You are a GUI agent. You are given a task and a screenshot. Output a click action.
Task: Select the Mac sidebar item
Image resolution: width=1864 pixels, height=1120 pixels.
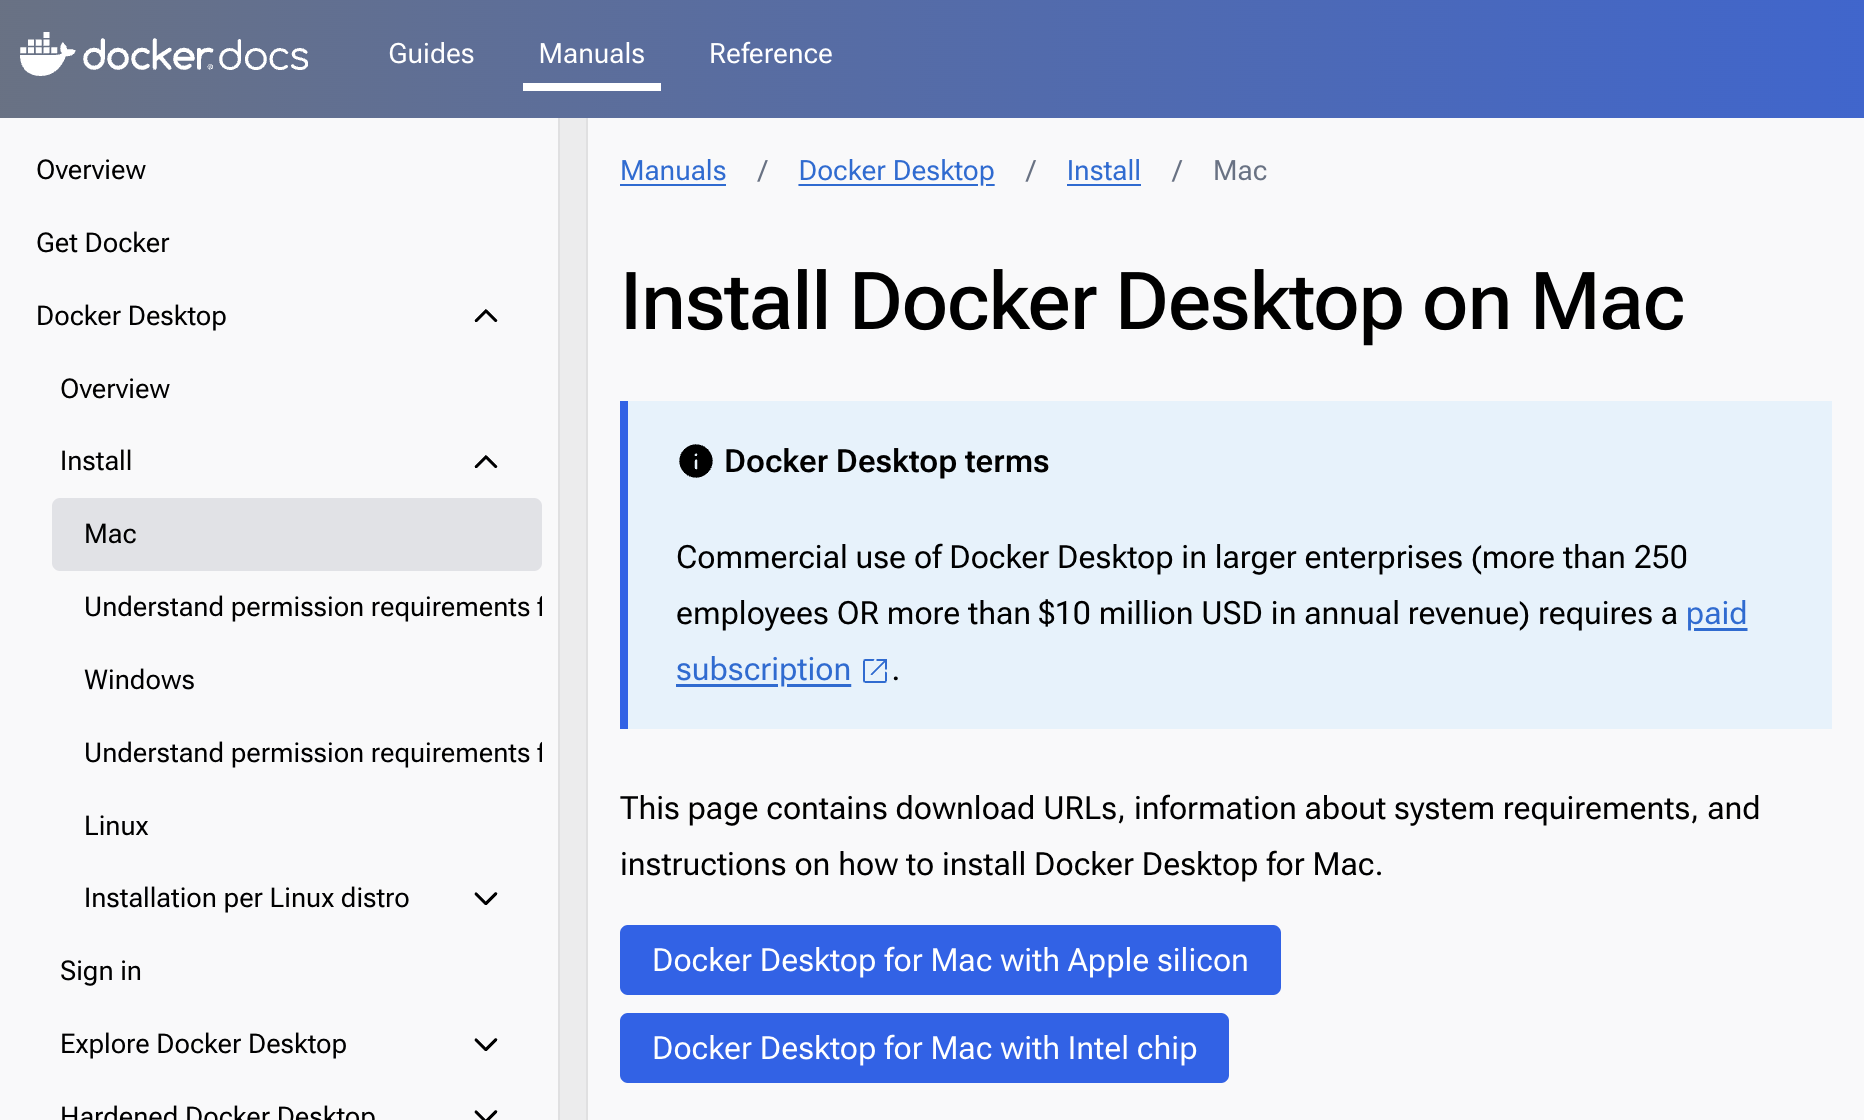coord(297,534)
